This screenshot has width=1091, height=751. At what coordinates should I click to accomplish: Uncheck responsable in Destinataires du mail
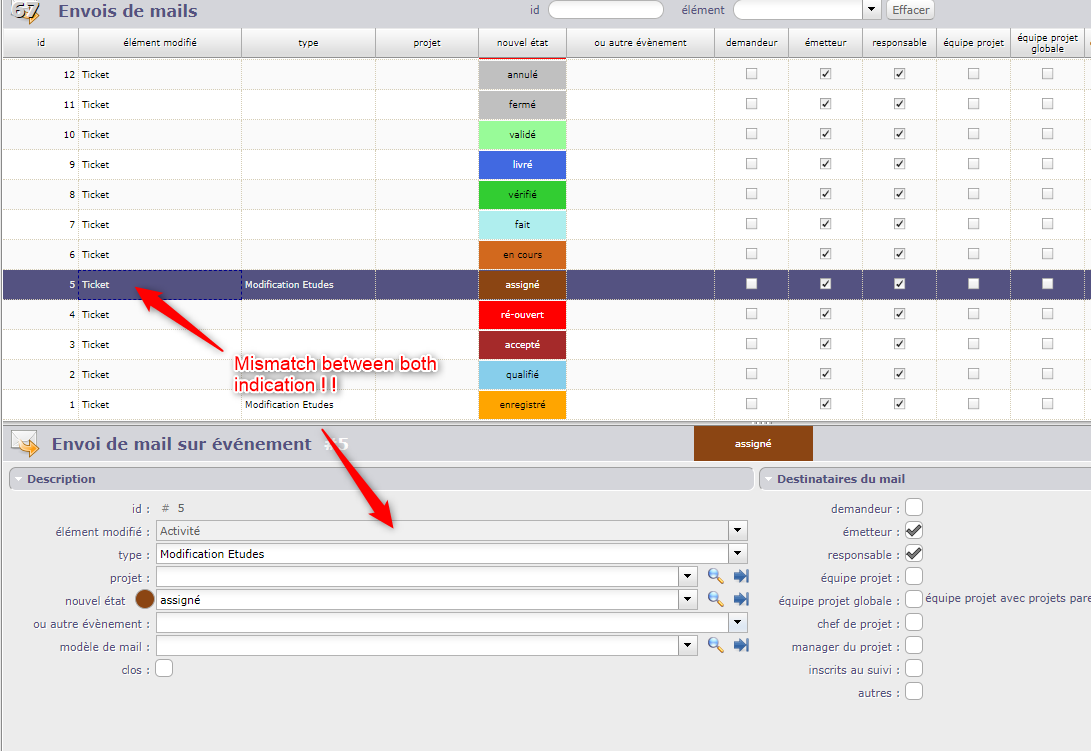[x=914, y=553]
